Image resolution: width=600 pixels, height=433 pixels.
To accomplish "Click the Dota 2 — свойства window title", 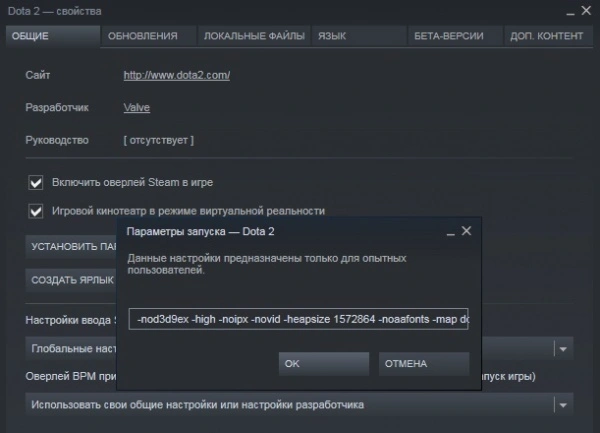I will click(55, 11).
